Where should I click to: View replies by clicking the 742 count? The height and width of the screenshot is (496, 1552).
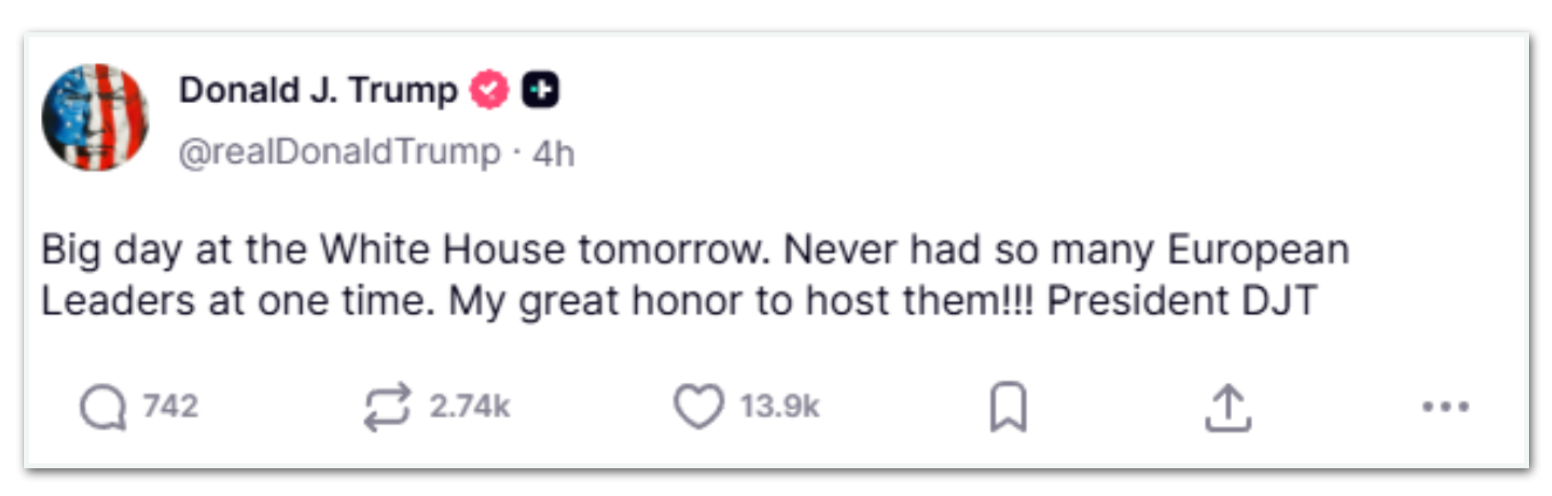tap(170, 408)
